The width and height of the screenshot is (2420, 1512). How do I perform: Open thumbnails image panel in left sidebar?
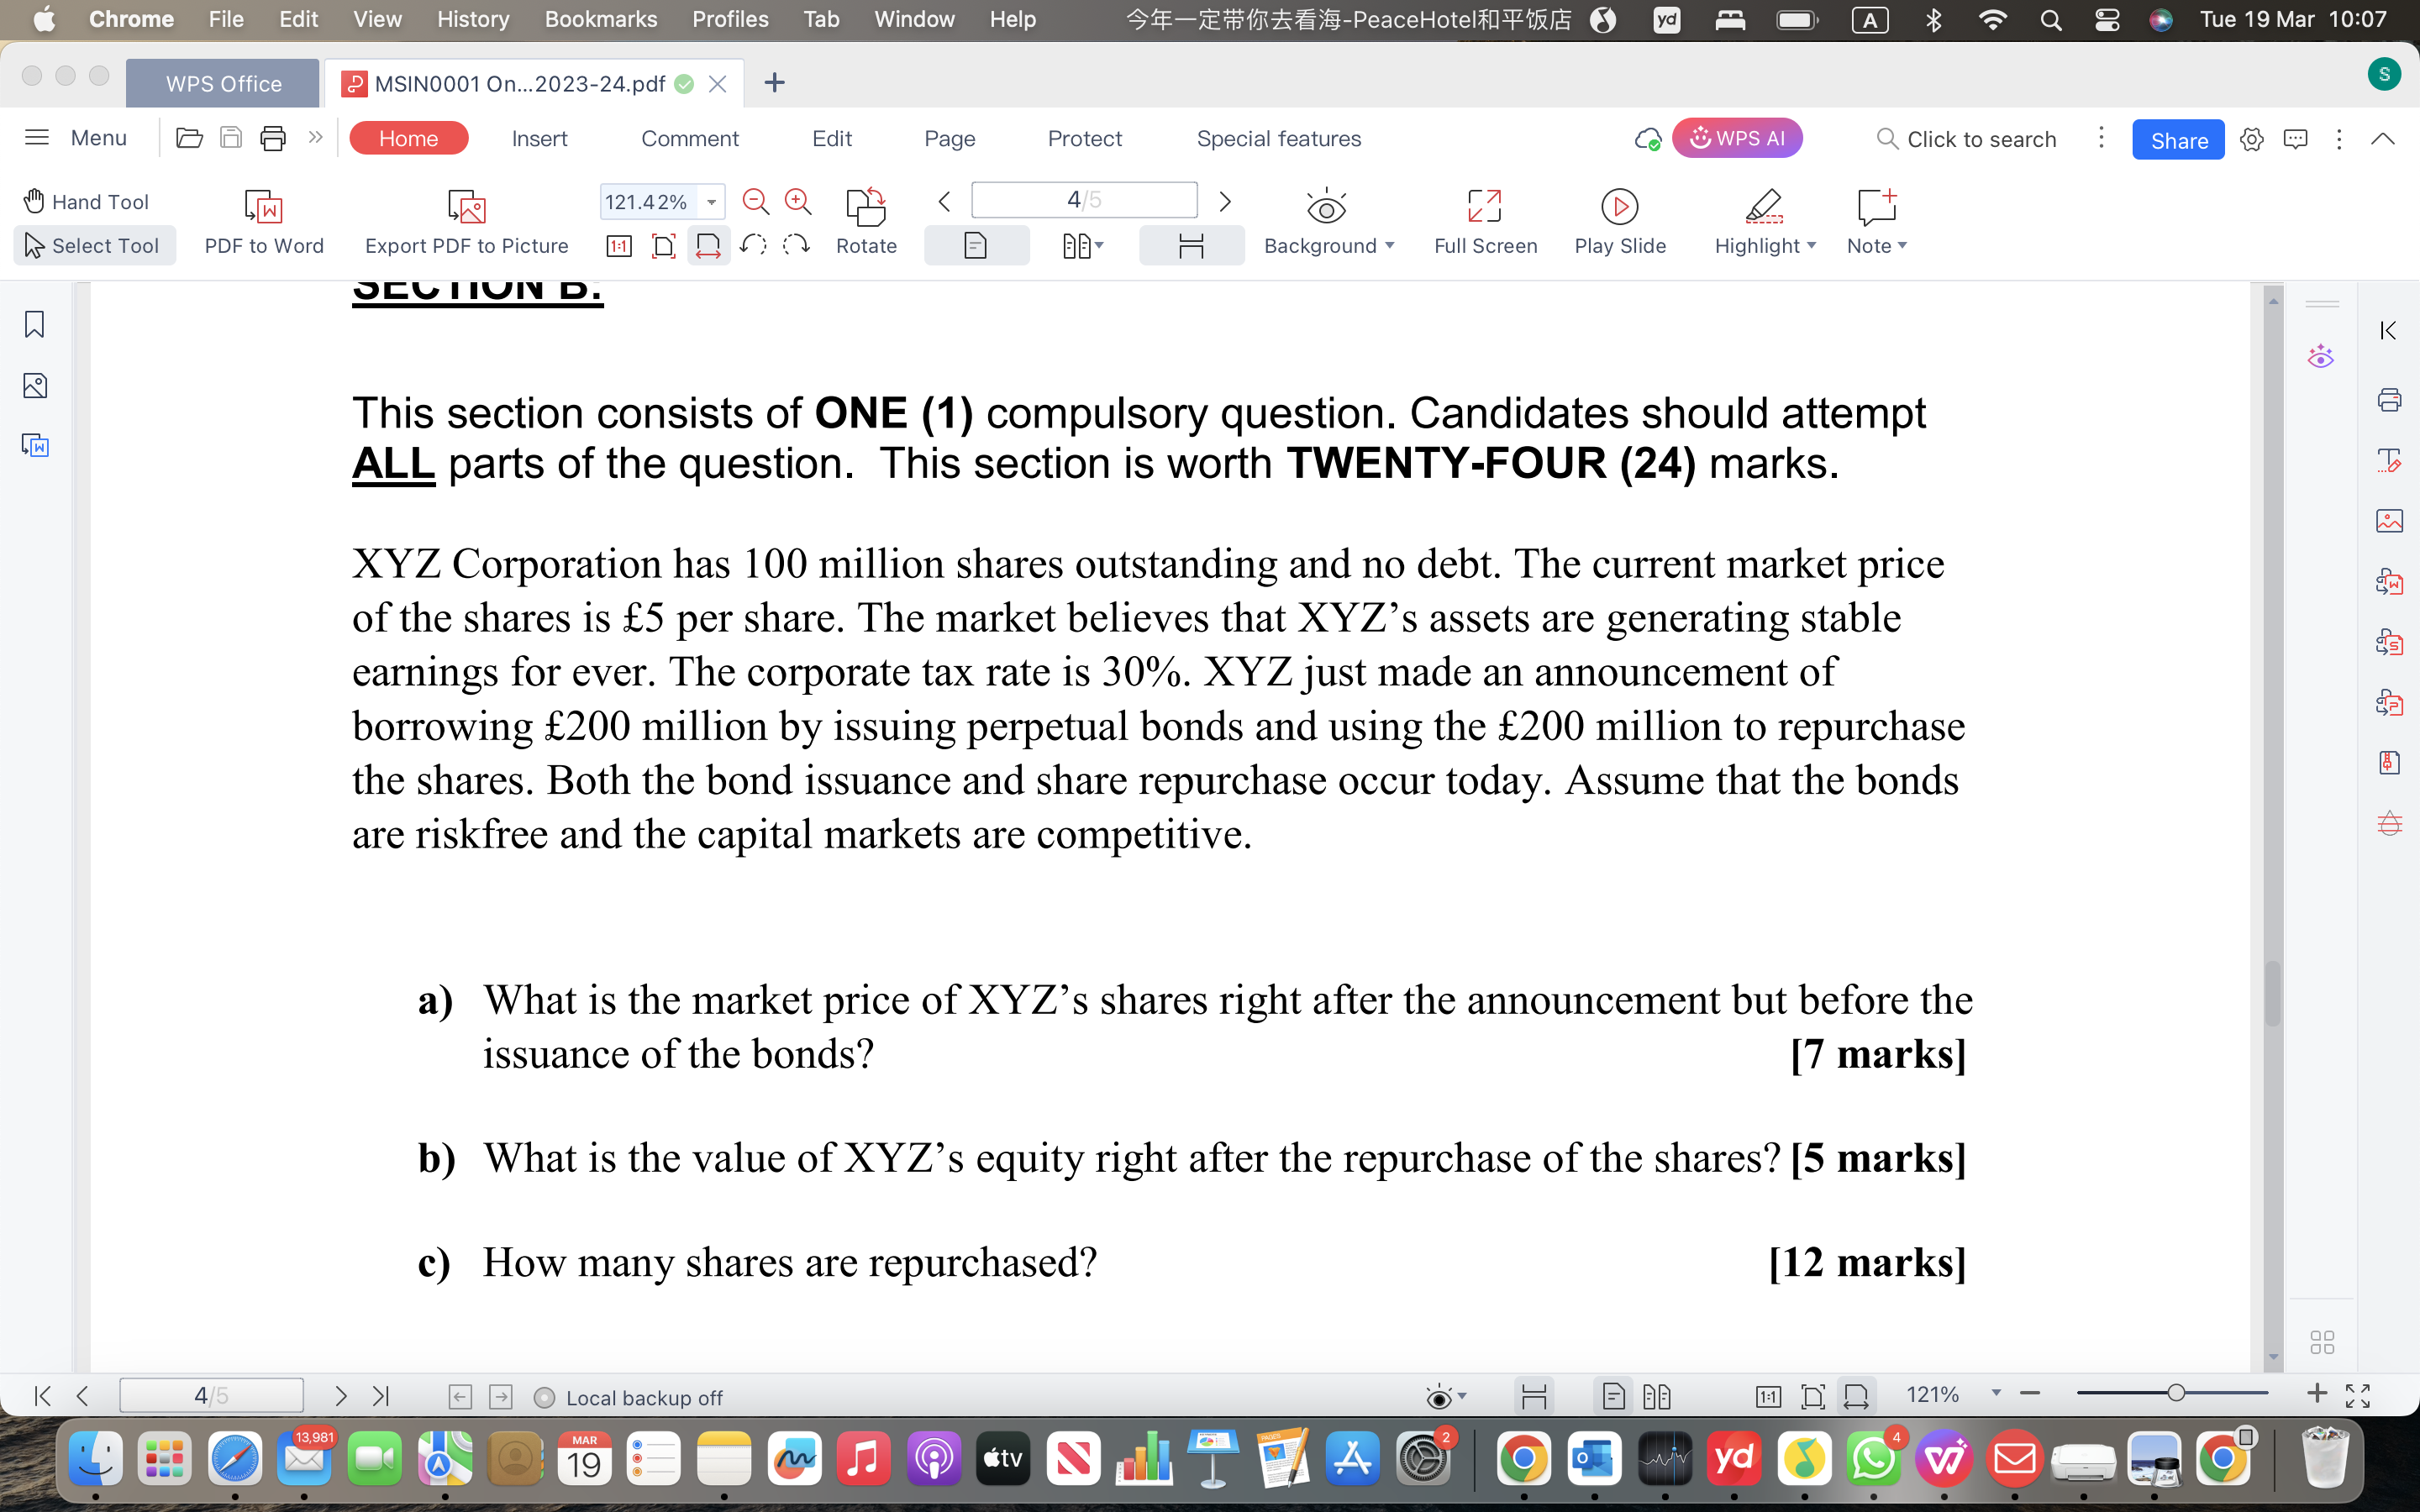(35, 385)
